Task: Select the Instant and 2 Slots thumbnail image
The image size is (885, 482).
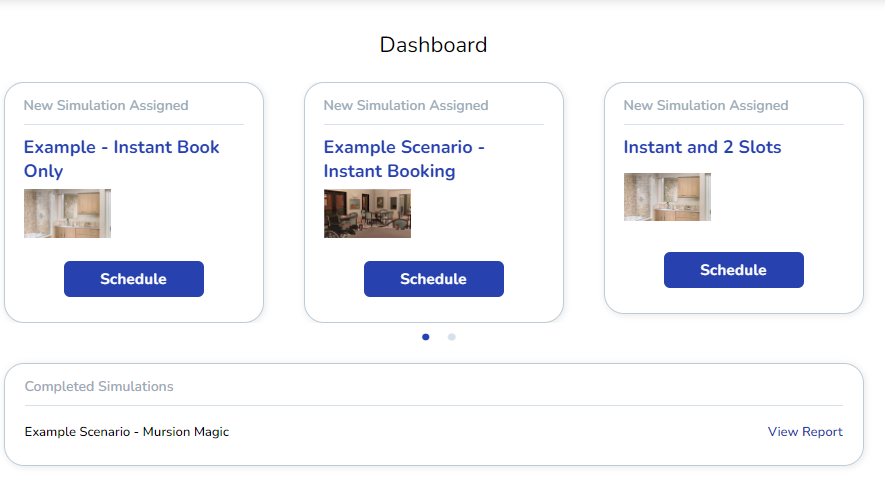Action: pyautogui.click(x=667, y=197)
